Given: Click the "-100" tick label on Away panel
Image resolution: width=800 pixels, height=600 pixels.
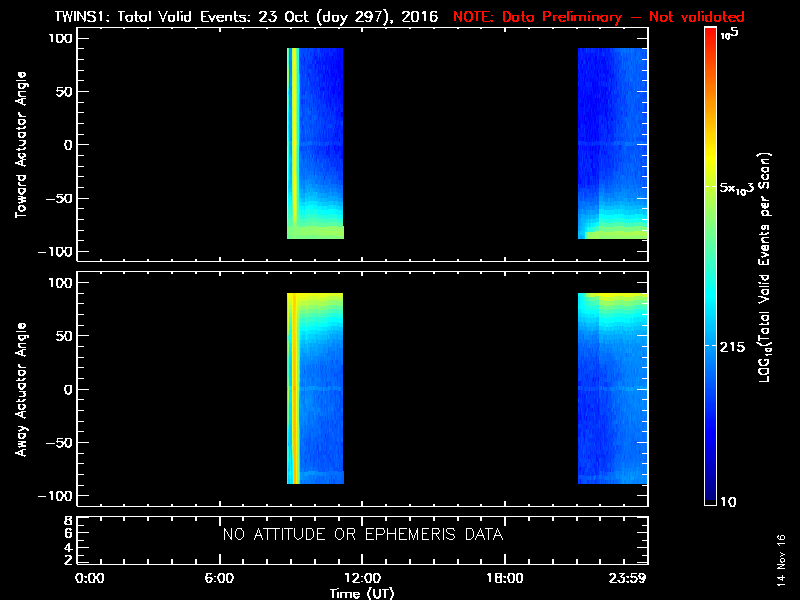Looking at the screenshot, I should click(x=56, y=496).
